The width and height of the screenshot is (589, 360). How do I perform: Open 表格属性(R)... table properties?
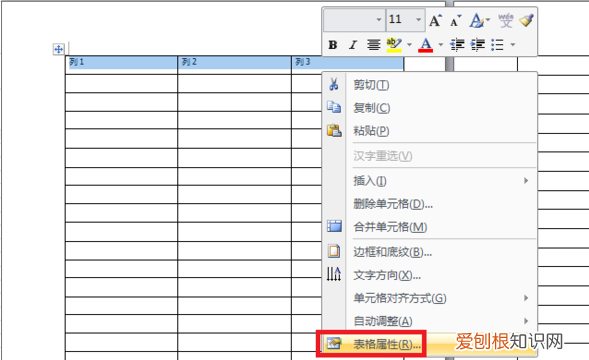tap(430, 344)
